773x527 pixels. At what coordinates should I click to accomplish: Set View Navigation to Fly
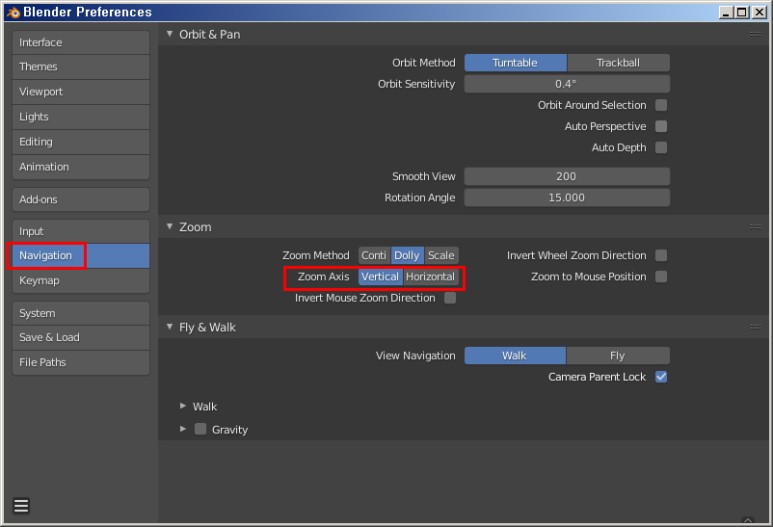point(618,355)
